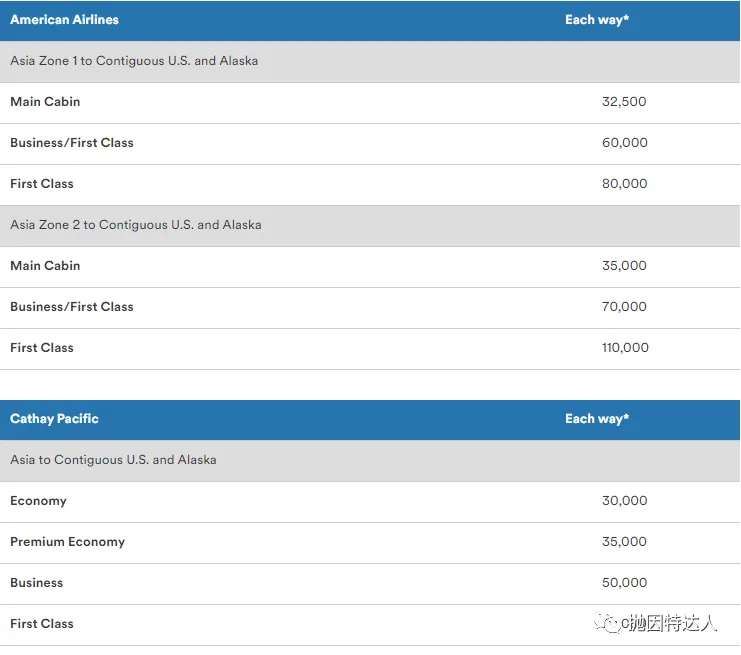741x655 pixels.
Task: Select the Asia Zone 1 to Contiguous U.S. row
Action: coord(370,61)
